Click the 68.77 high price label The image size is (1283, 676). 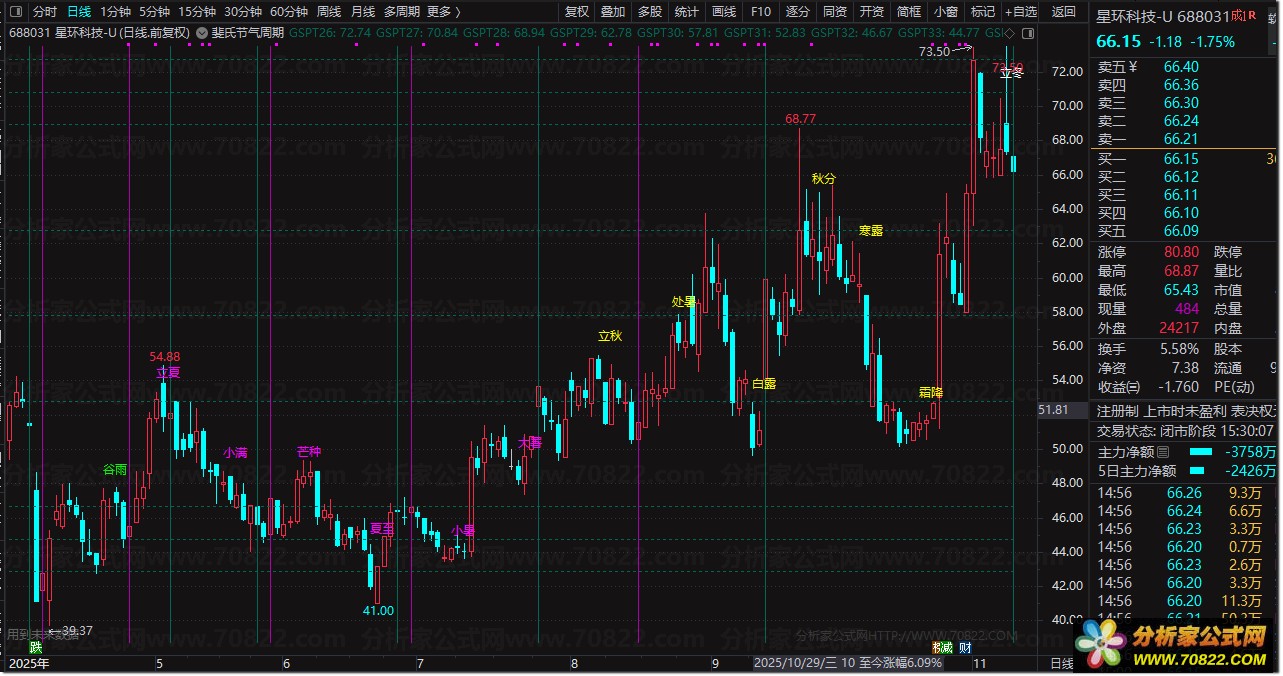[800, 119]
